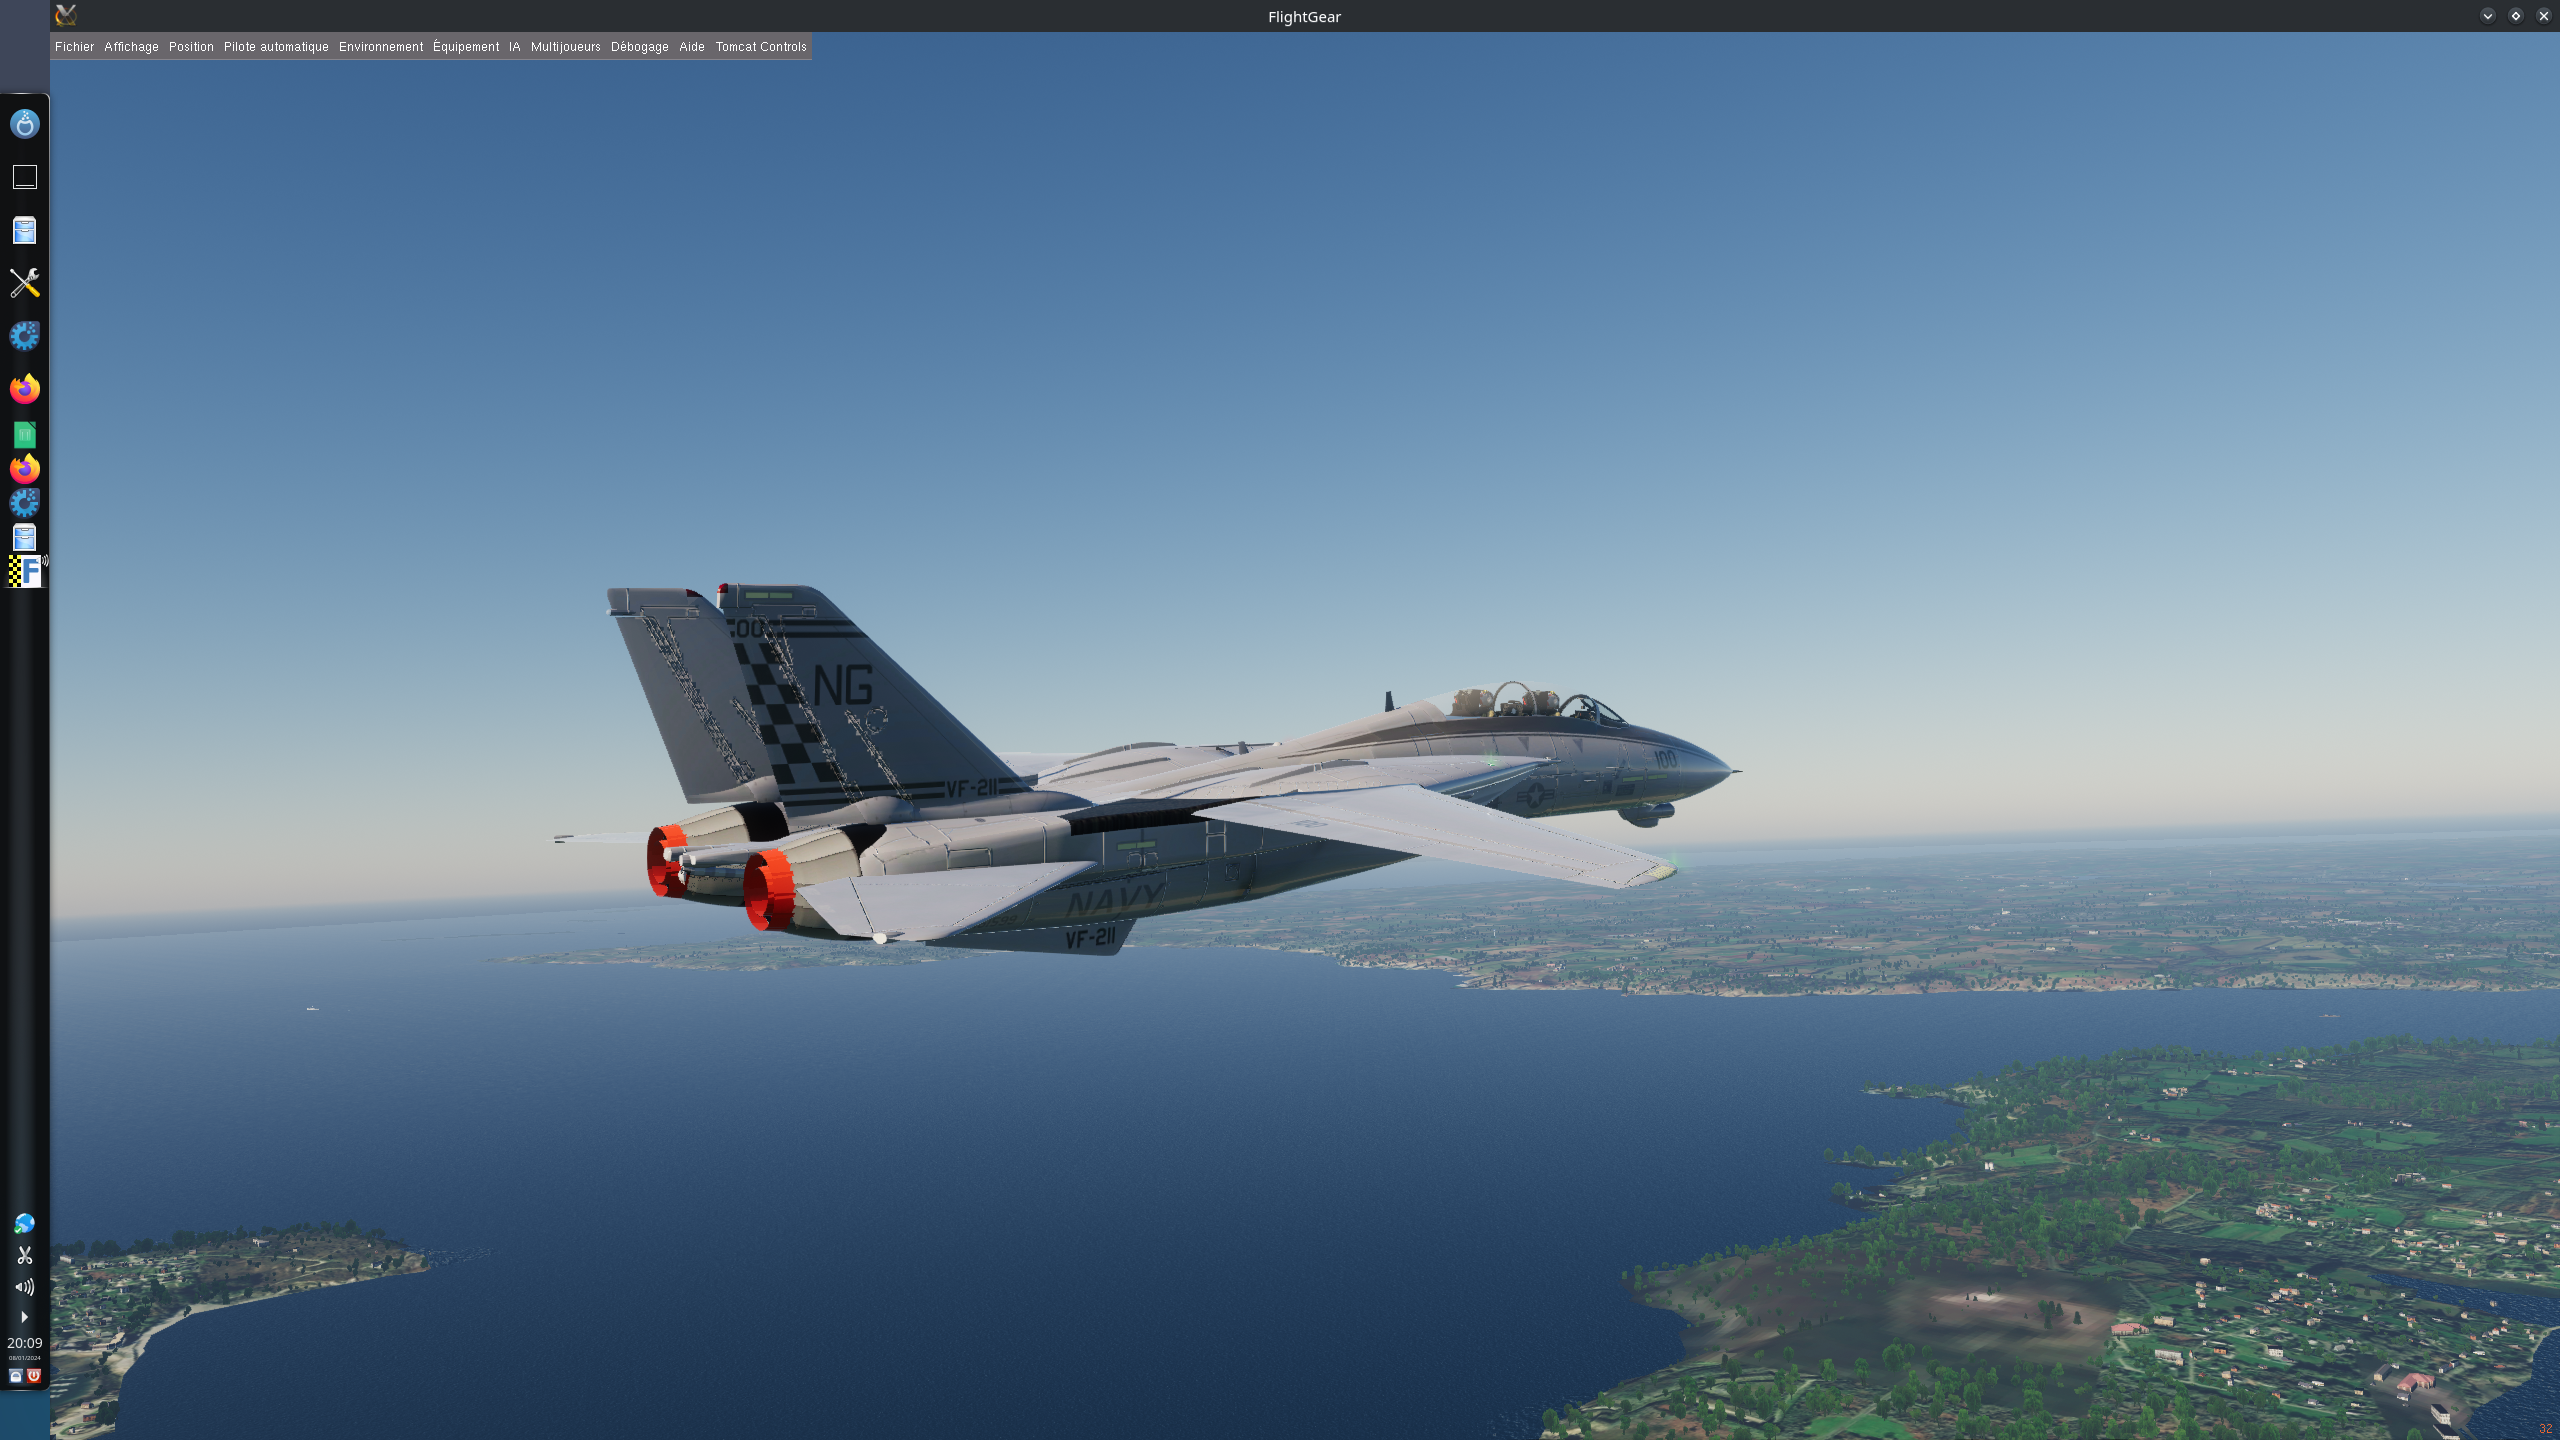This screenshot has height=1440, width=2560.
Task: Open the Fichier menu
Action: tap(74, 47)
